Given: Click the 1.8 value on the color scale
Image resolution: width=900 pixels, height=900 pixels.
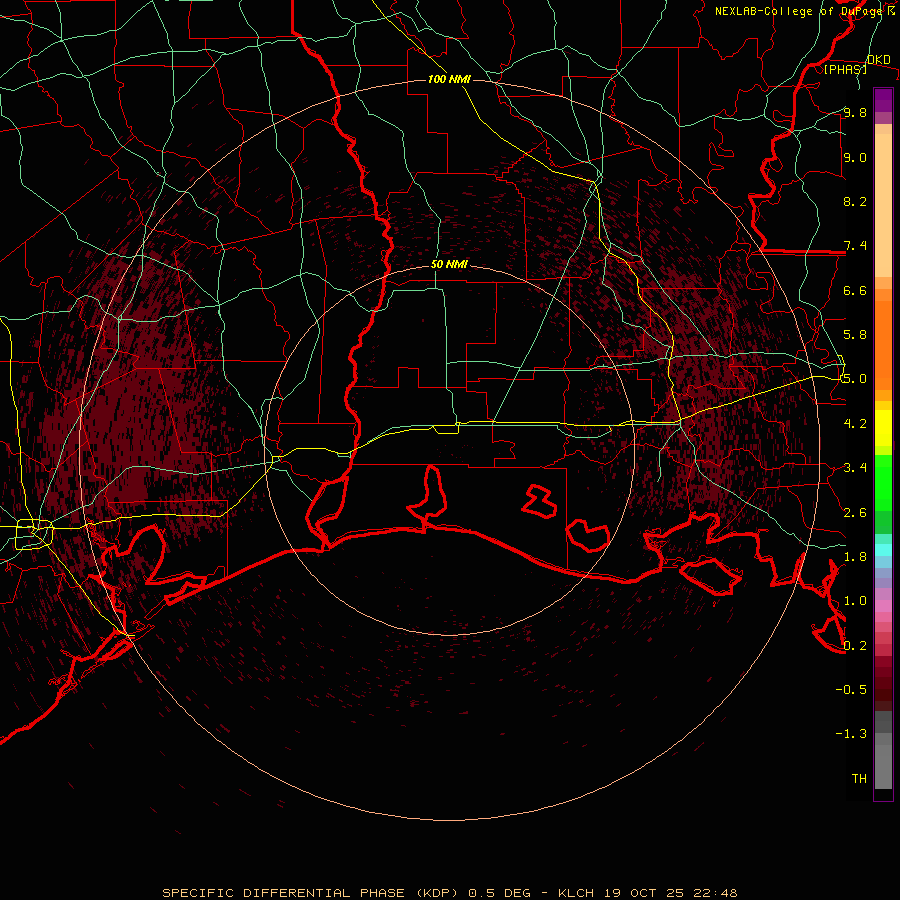Looking at the screenshot, I should point(855,557).
